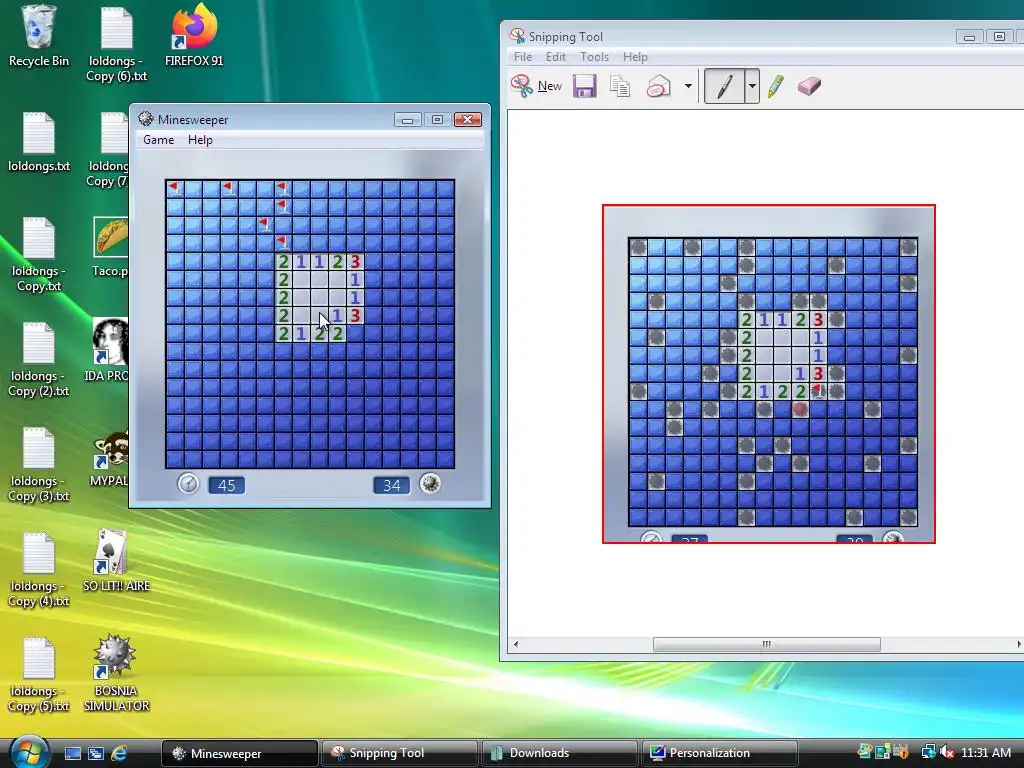Open the Minesweeper Game menu

click(159, 140)
